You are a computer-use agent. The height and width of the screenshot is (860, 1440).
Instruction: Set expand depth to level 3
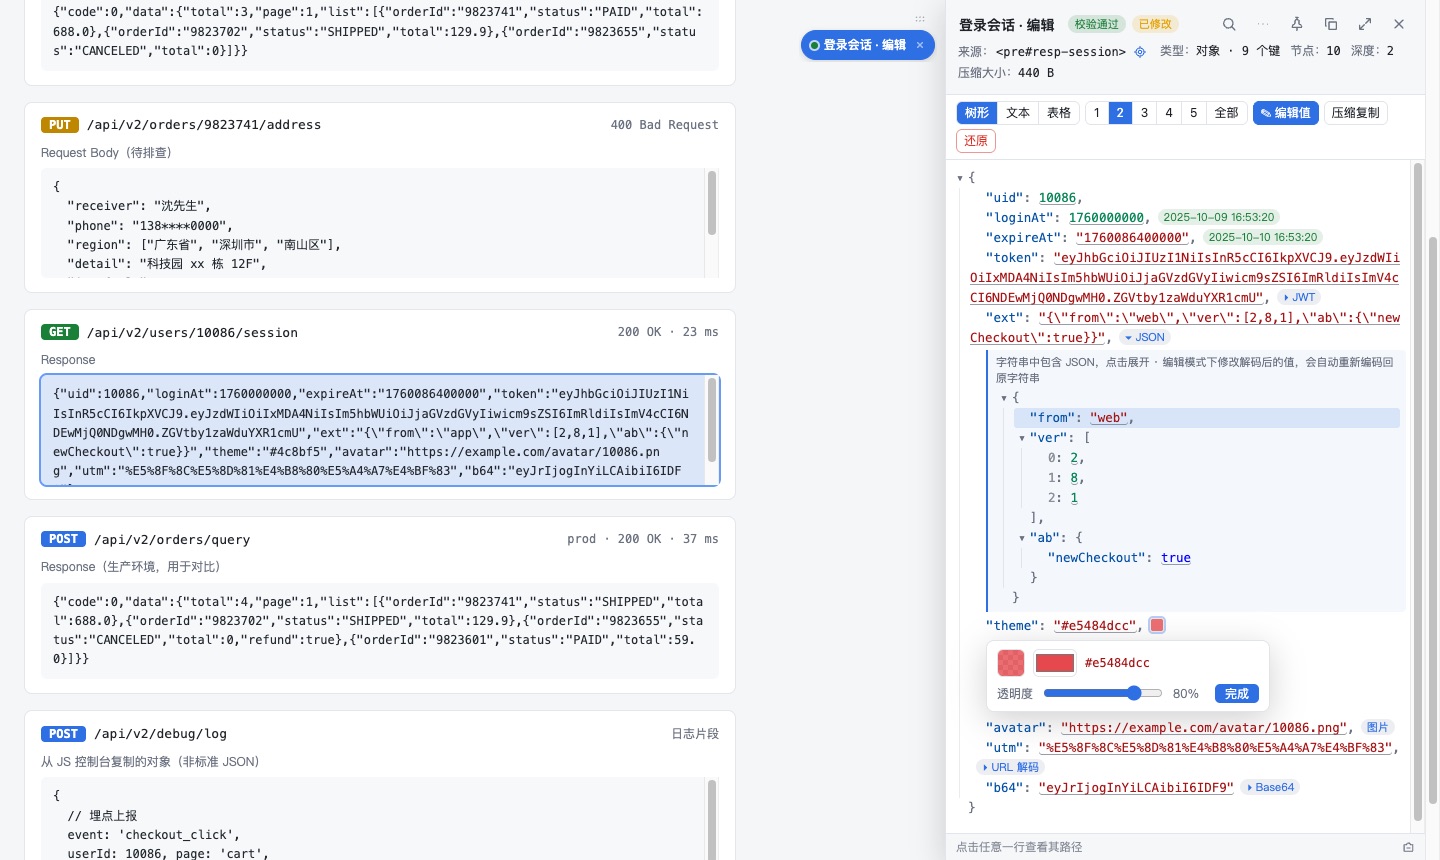point(1144,113)
